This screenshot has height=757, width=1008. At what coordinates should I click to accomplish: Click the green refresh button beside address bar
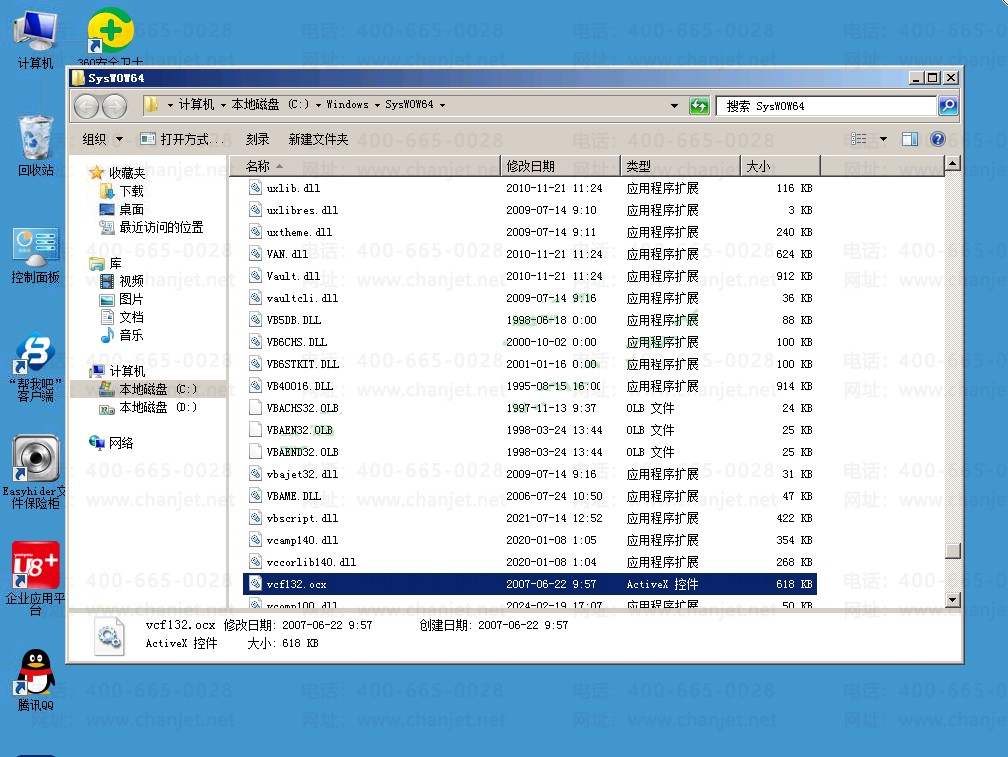[699, 105]
